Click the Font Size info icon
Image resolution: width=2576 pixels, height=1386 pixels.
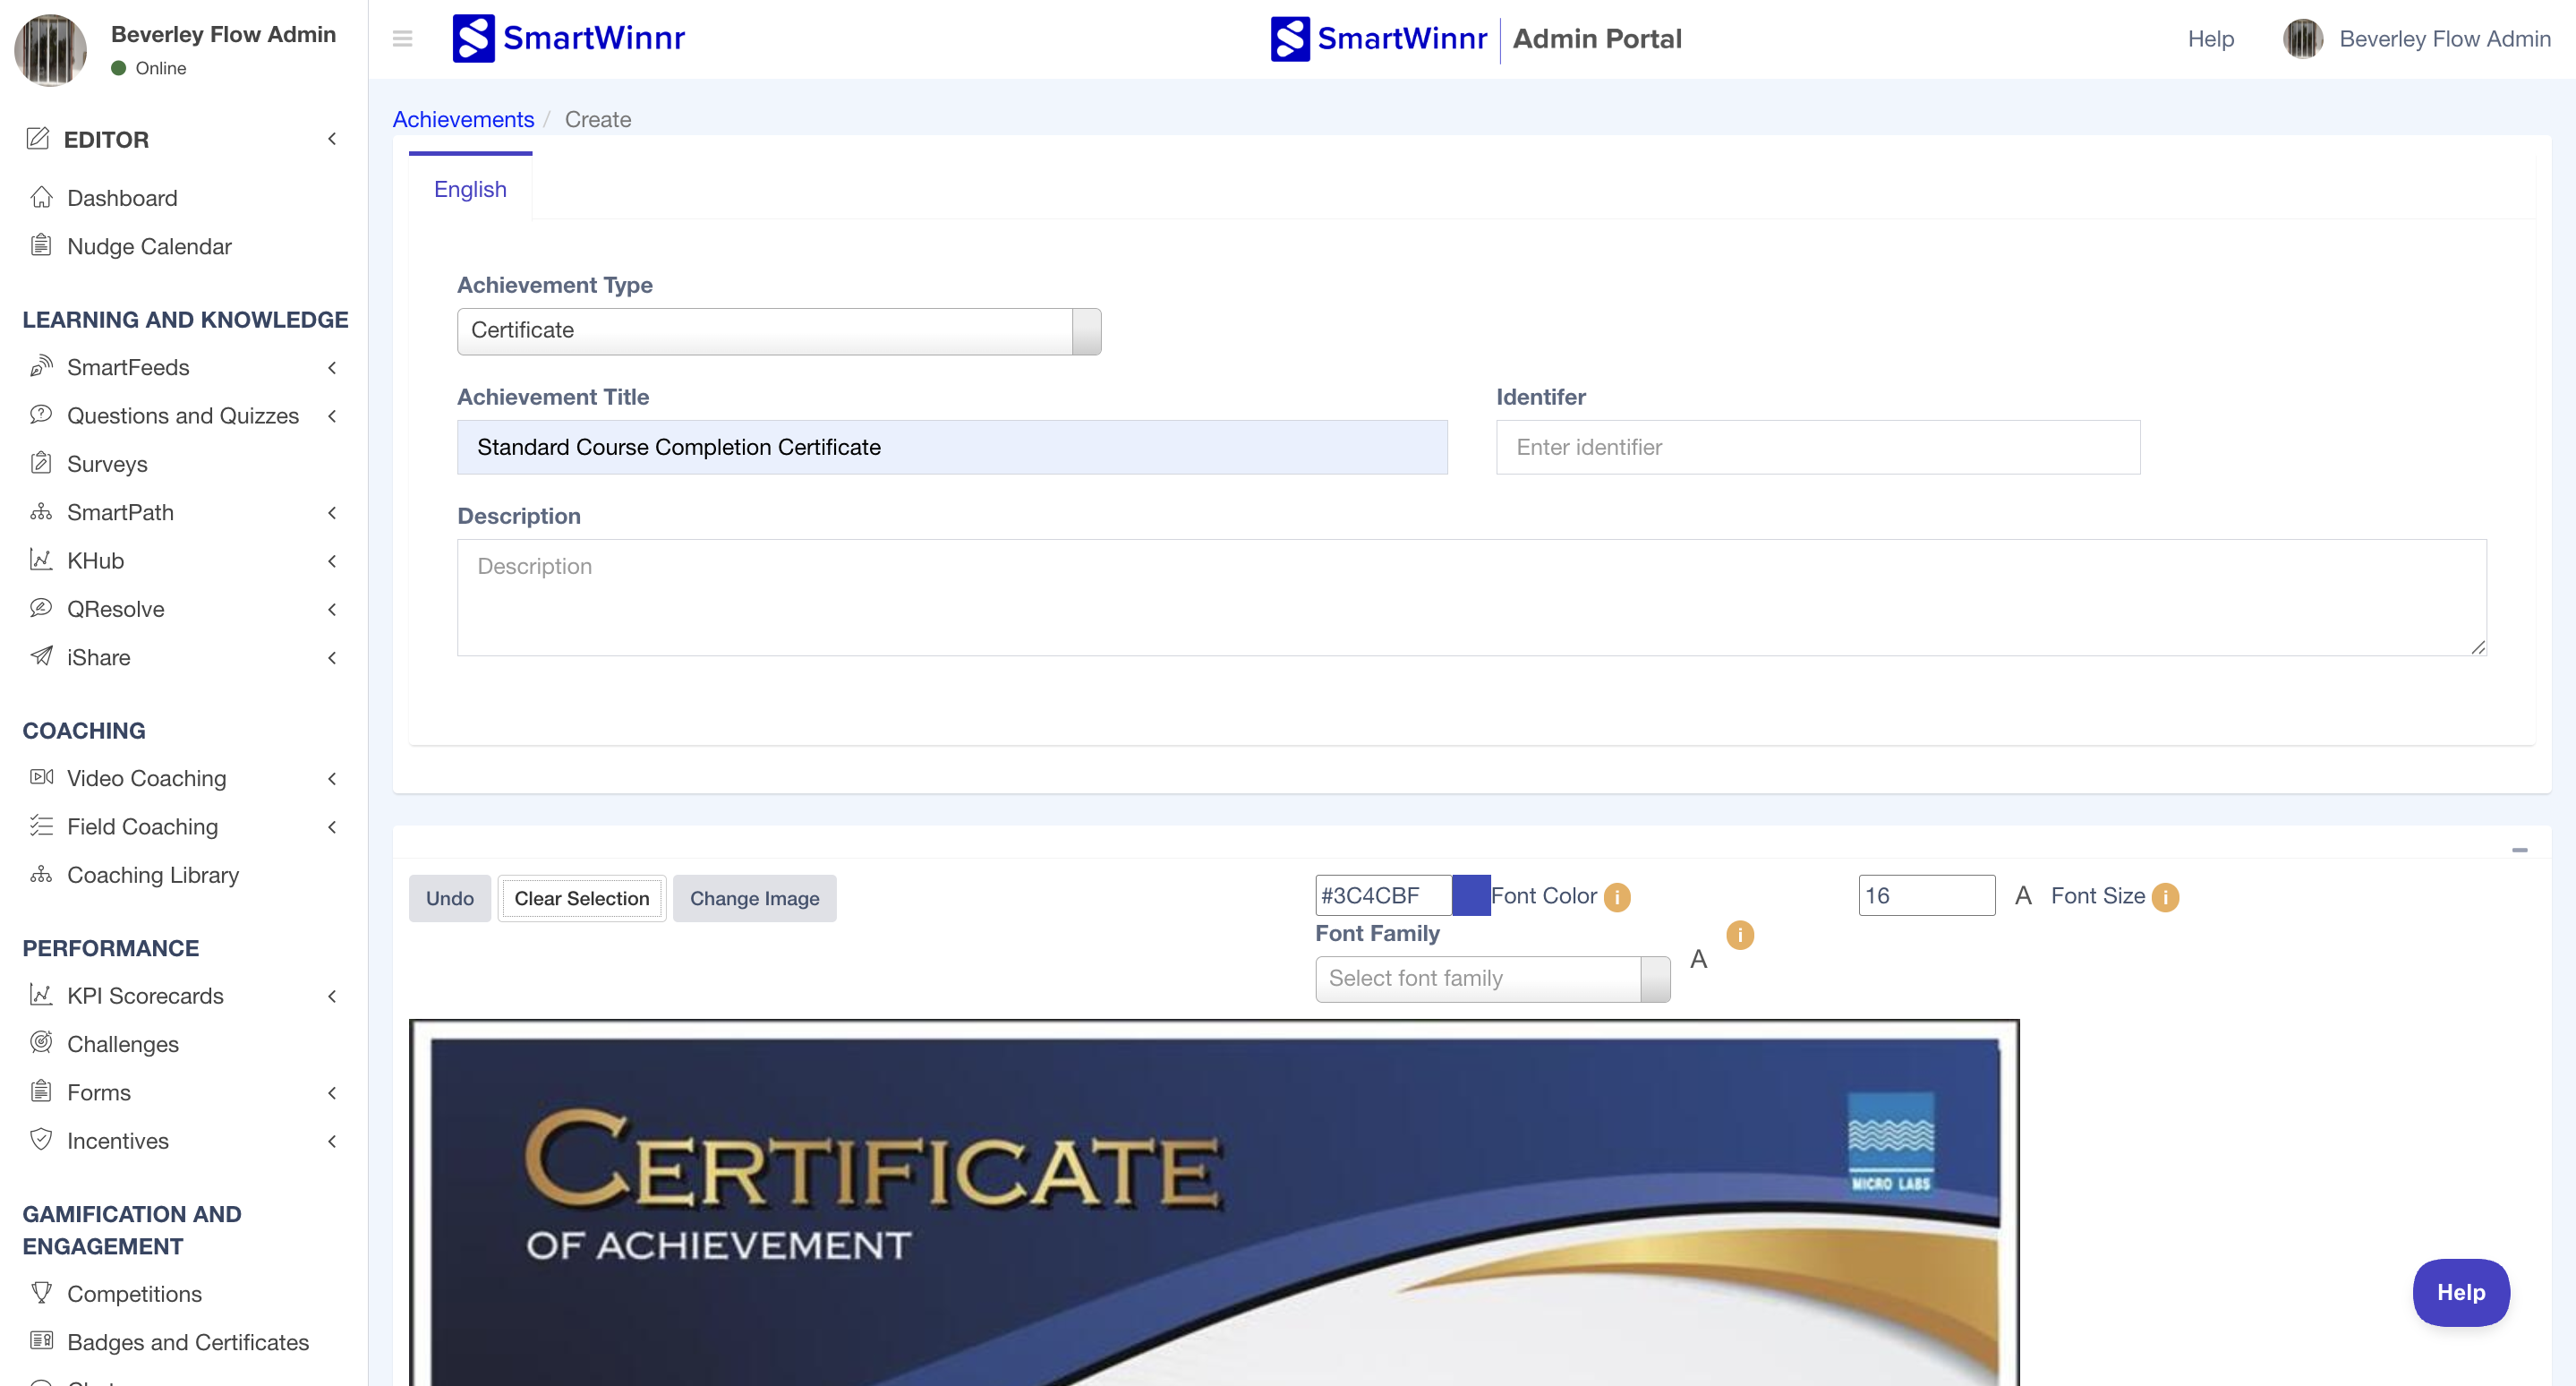pyautogui.click(x=2165, y=897)
